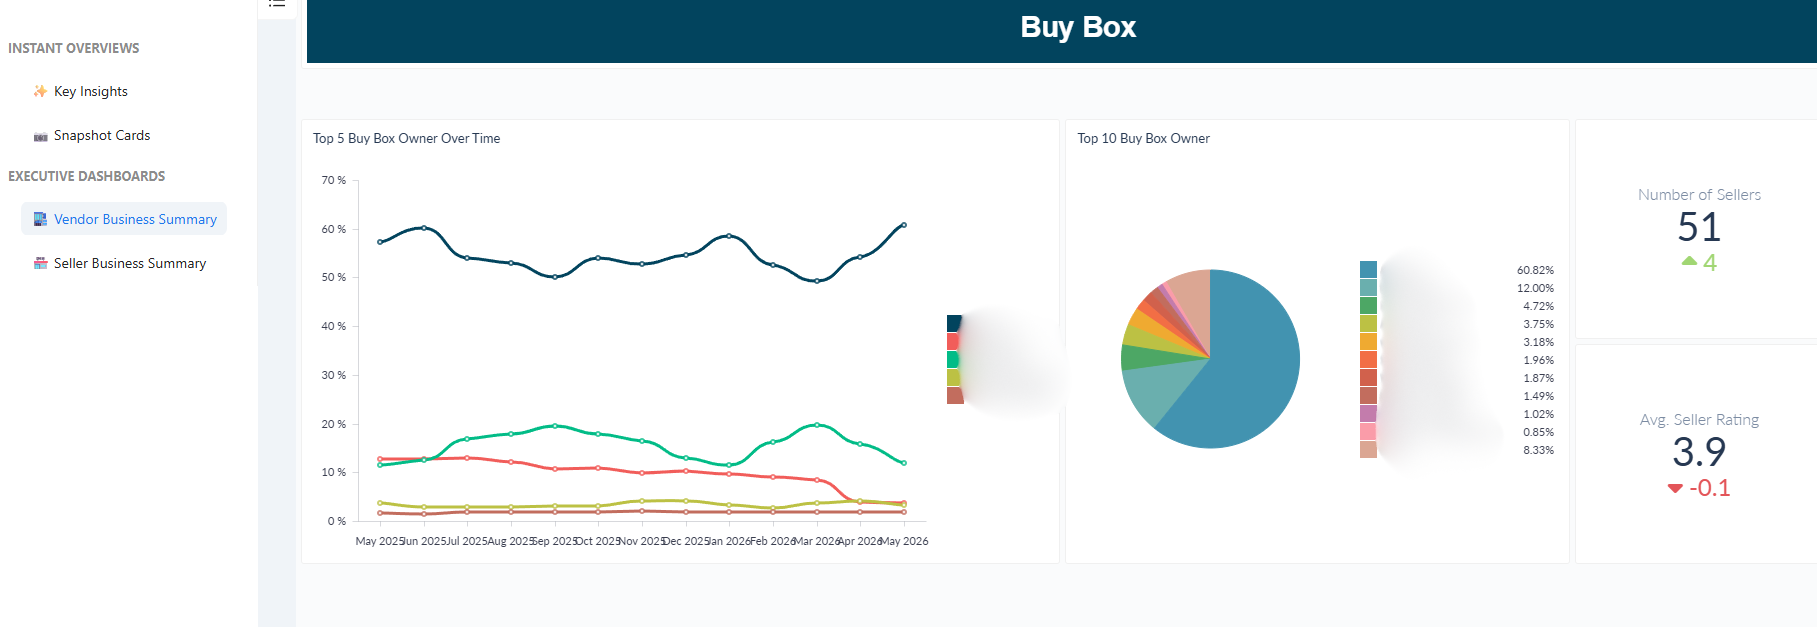Click the average rating value 3.9

(x=1699, y=452)
